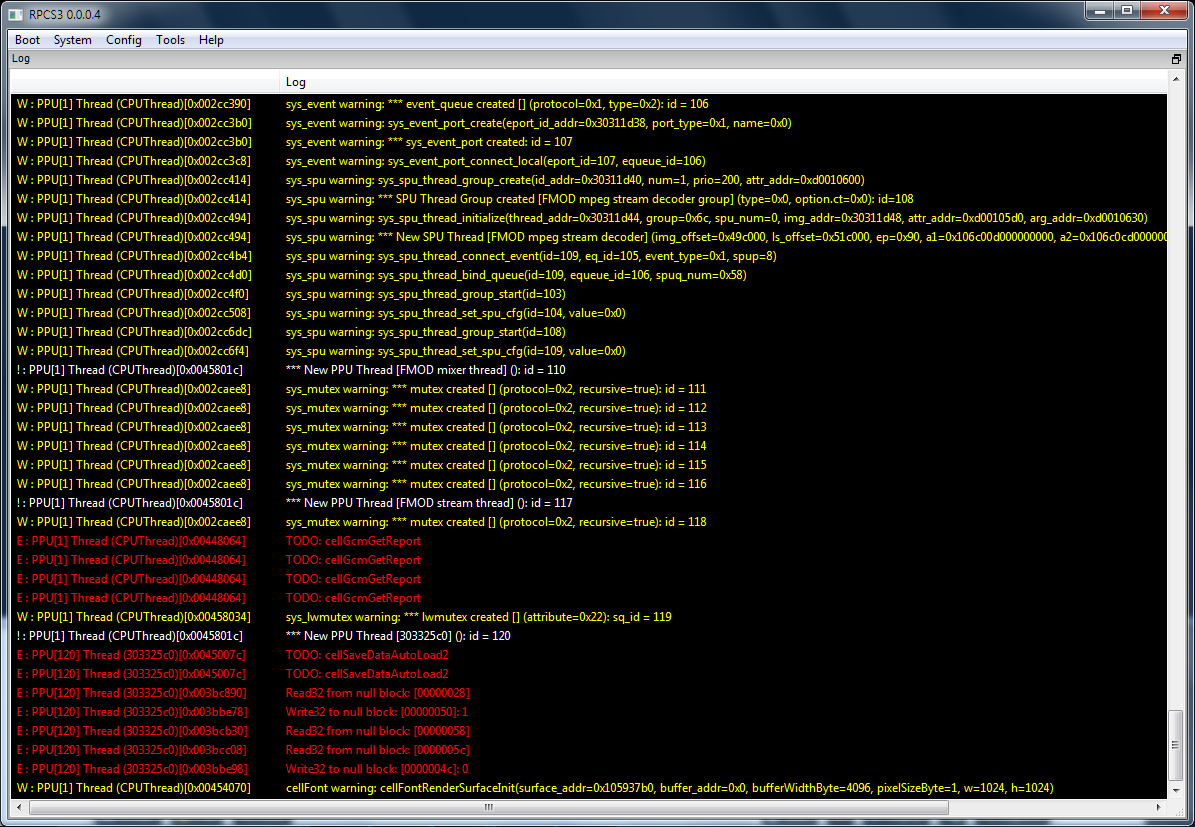This screenshot has width=1195, height=827.
Task: Open the System menu
Action: click(72, 40)
